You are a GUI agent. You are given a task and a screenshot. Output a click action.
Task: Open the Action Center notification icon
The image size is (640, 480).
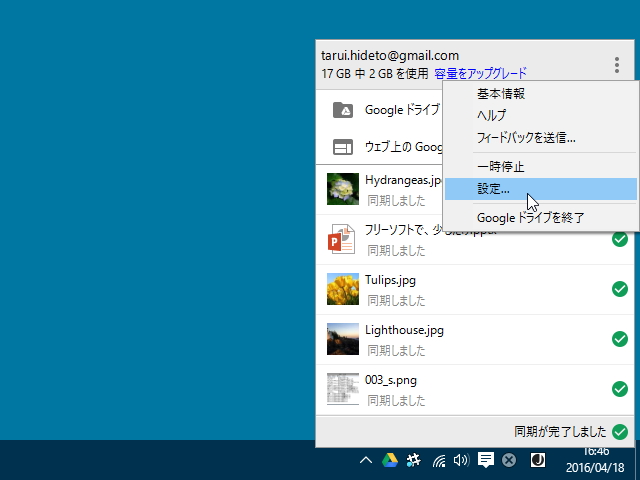pos(486,460)
